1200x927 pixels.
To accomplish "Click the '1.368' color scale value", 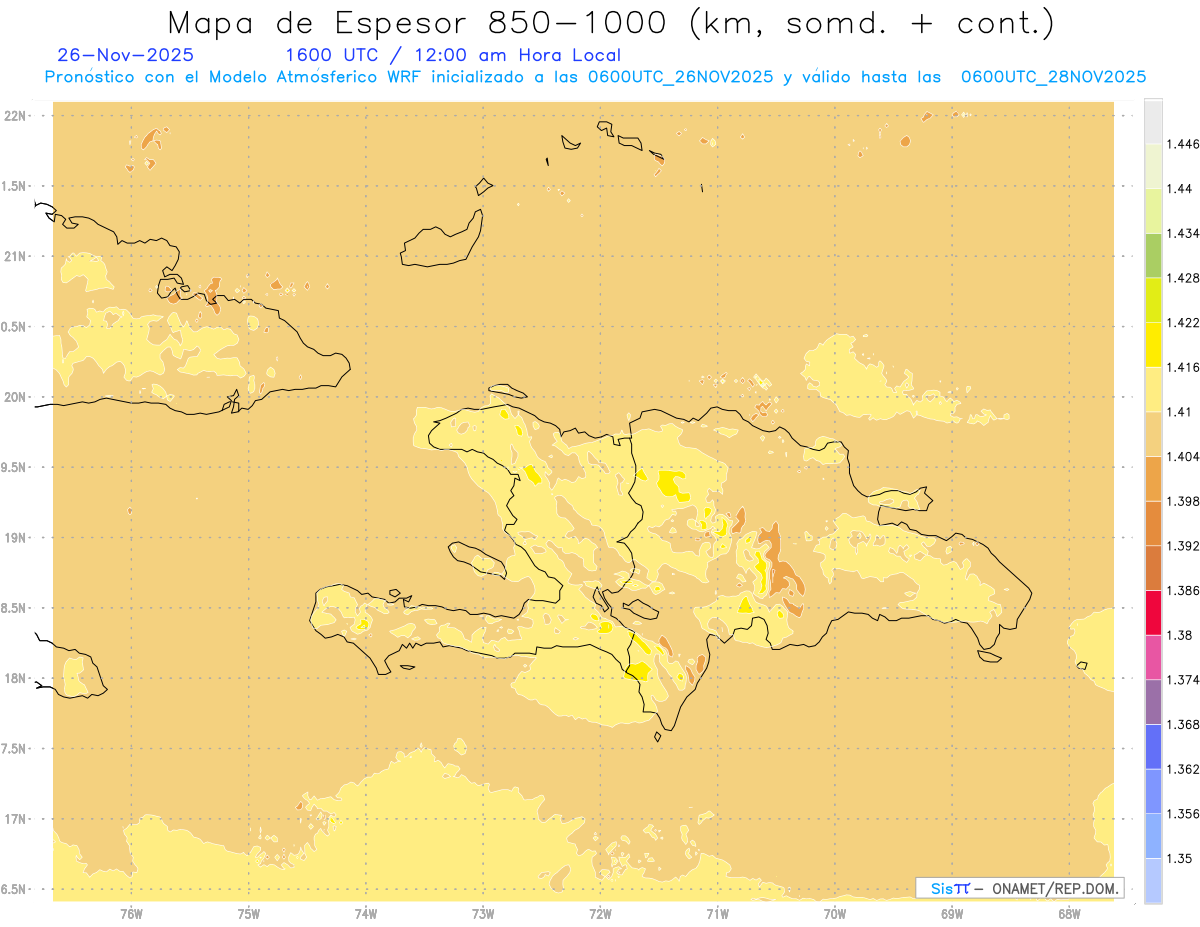I will [x=1183, y=724].
